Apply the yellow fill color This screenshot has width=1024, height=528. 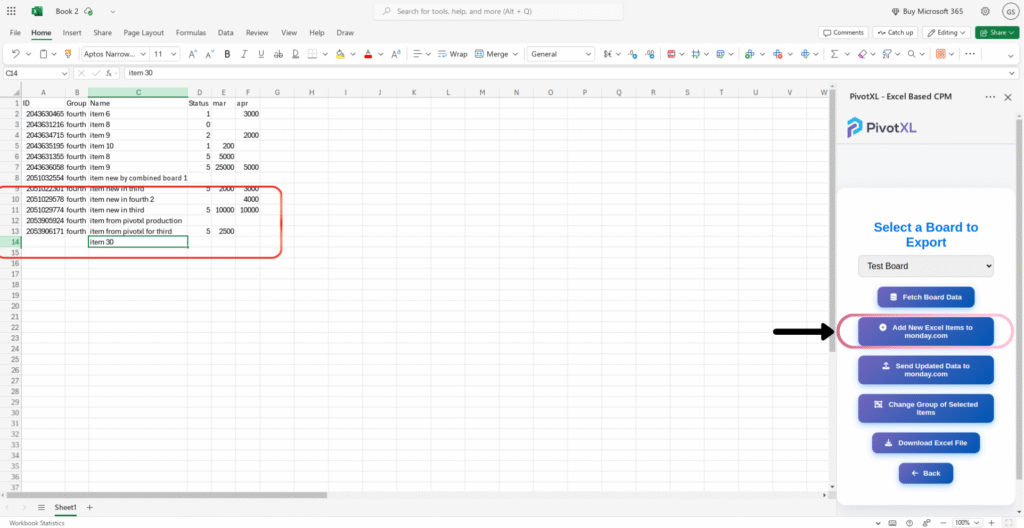point(340,54)
